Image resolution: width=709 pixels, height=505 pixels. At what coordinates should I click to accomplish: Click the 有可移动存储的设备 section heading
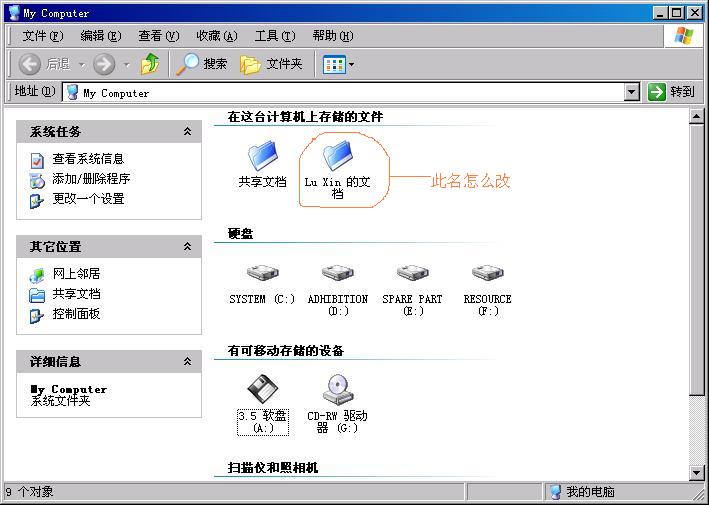(285, 350)
